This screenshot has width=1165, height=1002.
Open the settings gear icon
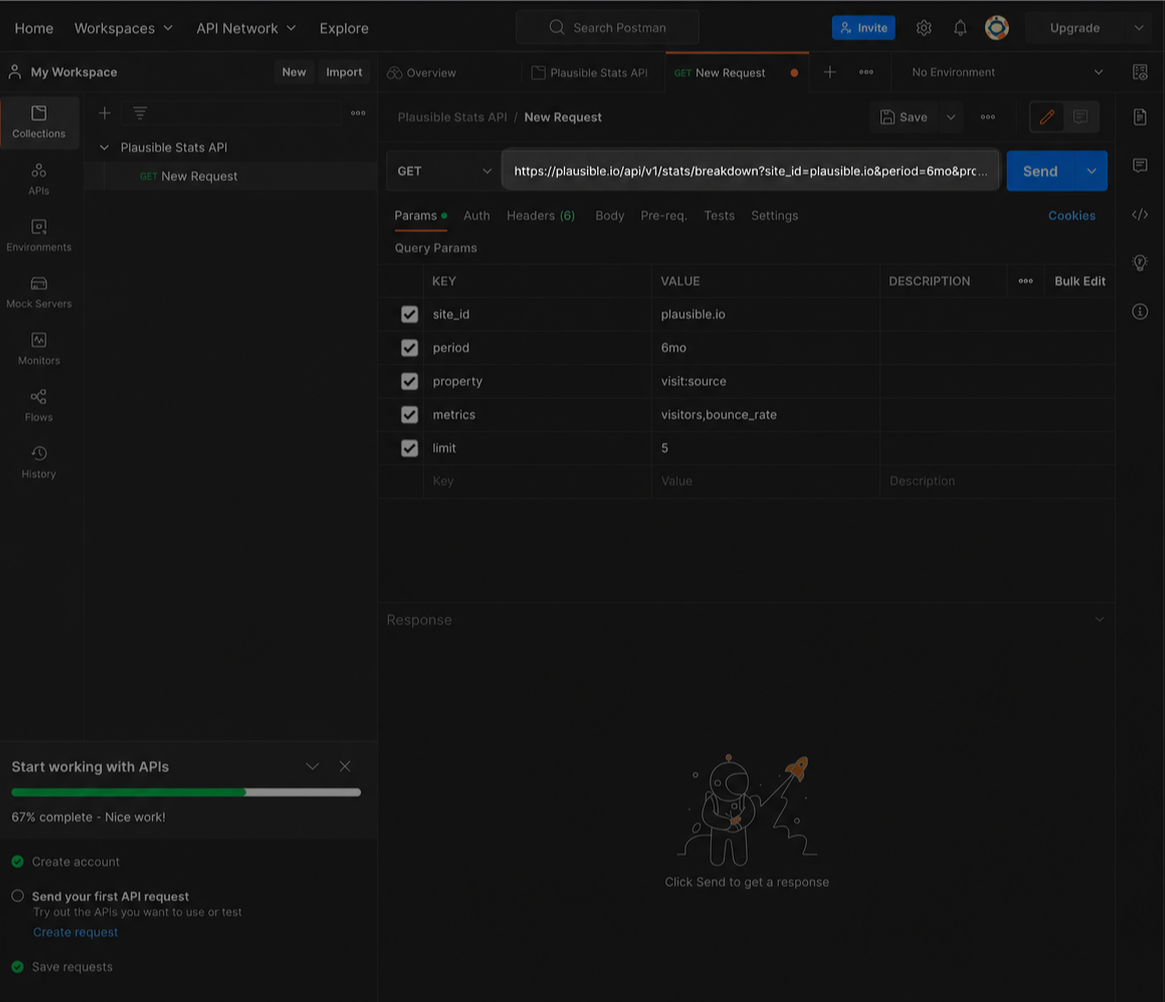click(924, 27)
